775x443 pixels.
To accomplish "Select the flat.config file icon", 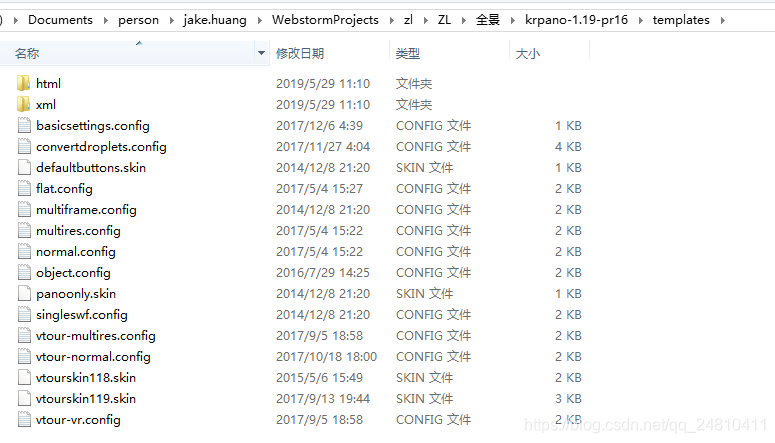I will pyautogui.click(x=24, y=188).
